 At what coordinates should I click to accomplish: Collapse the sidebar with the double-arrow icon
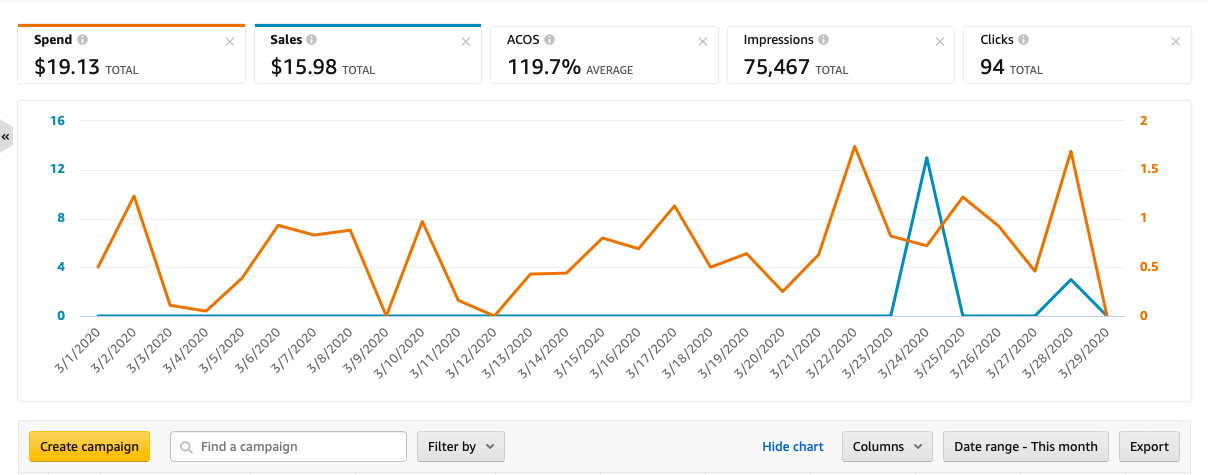click(6, 136)
